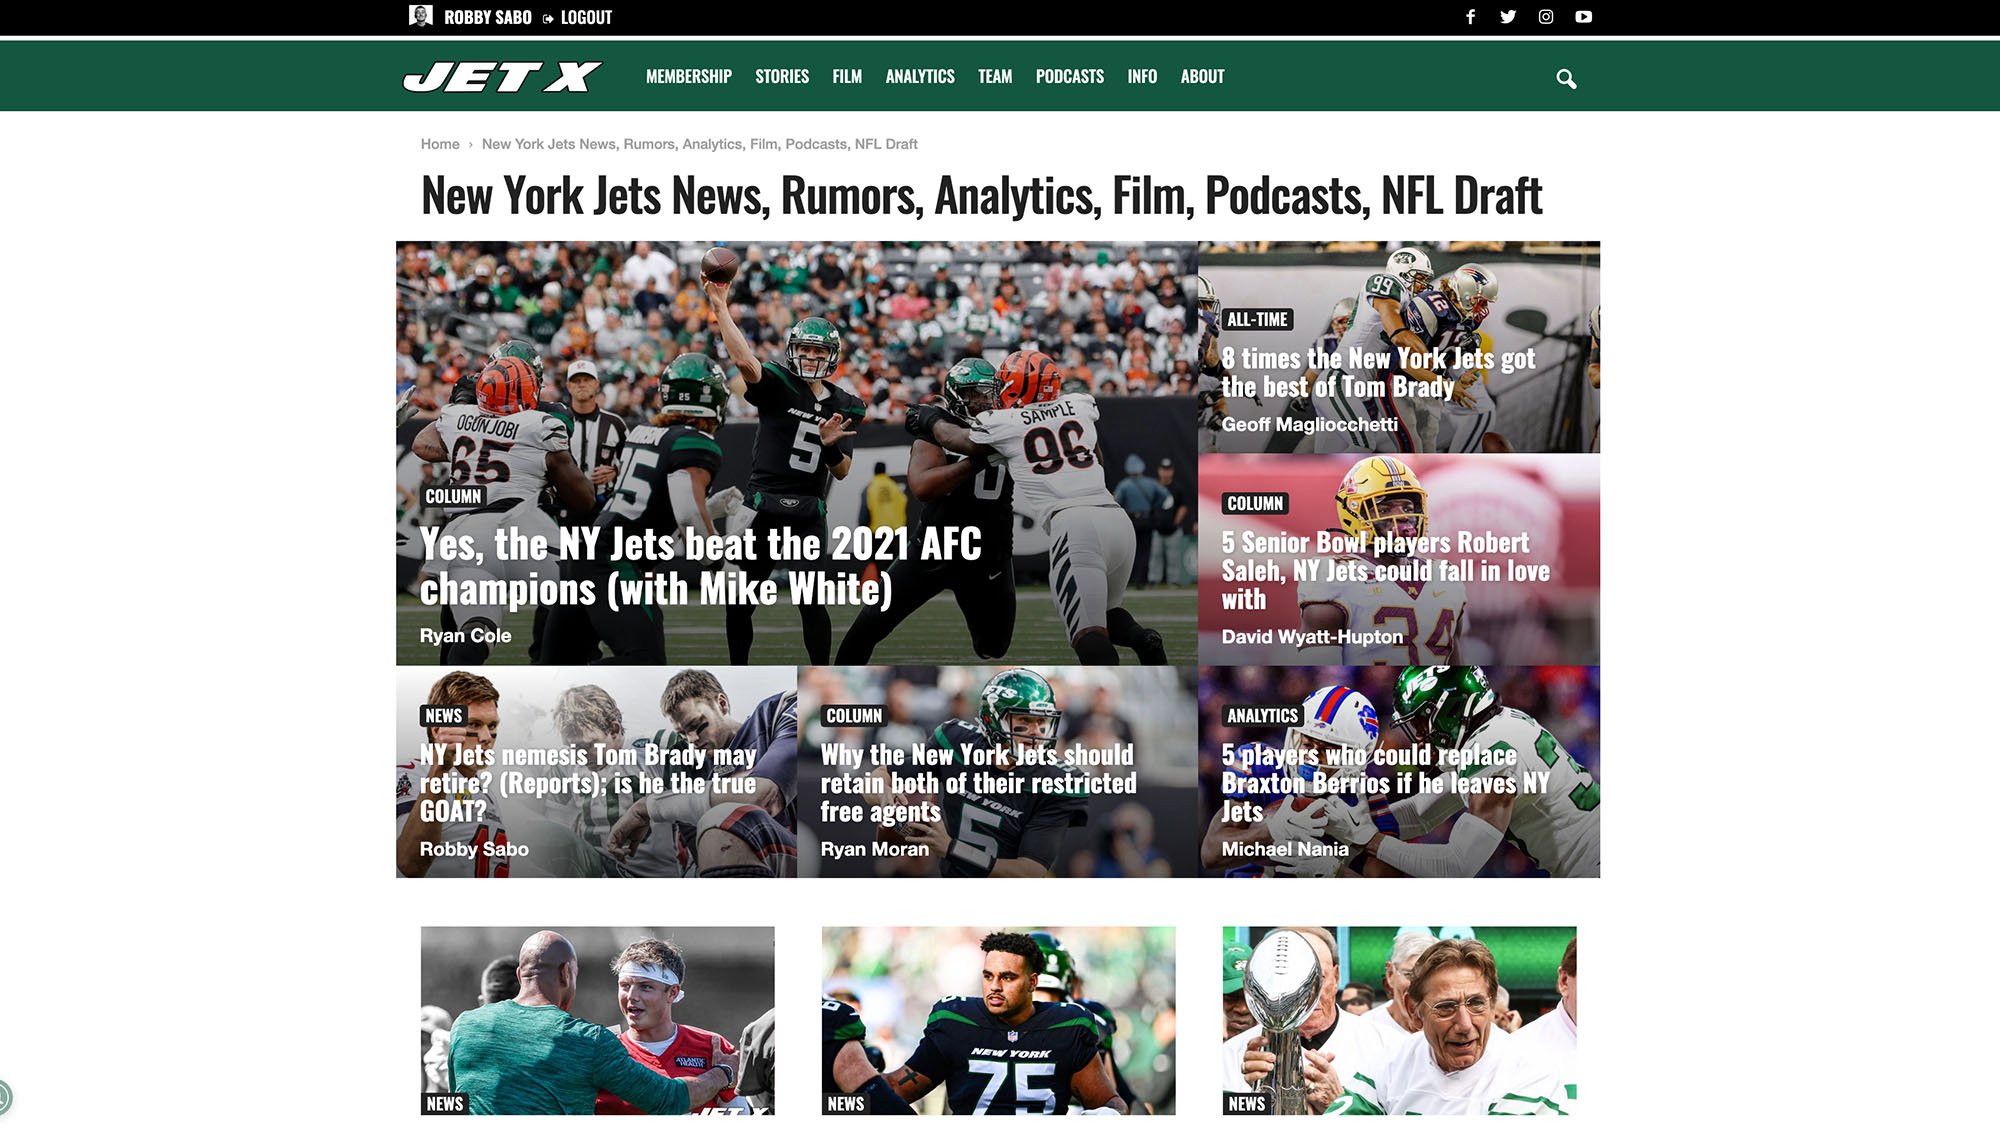The height and width of the screenshot is (1125, 2000).
Task: Open the restricted free agents article
Action: coord(979,783)
